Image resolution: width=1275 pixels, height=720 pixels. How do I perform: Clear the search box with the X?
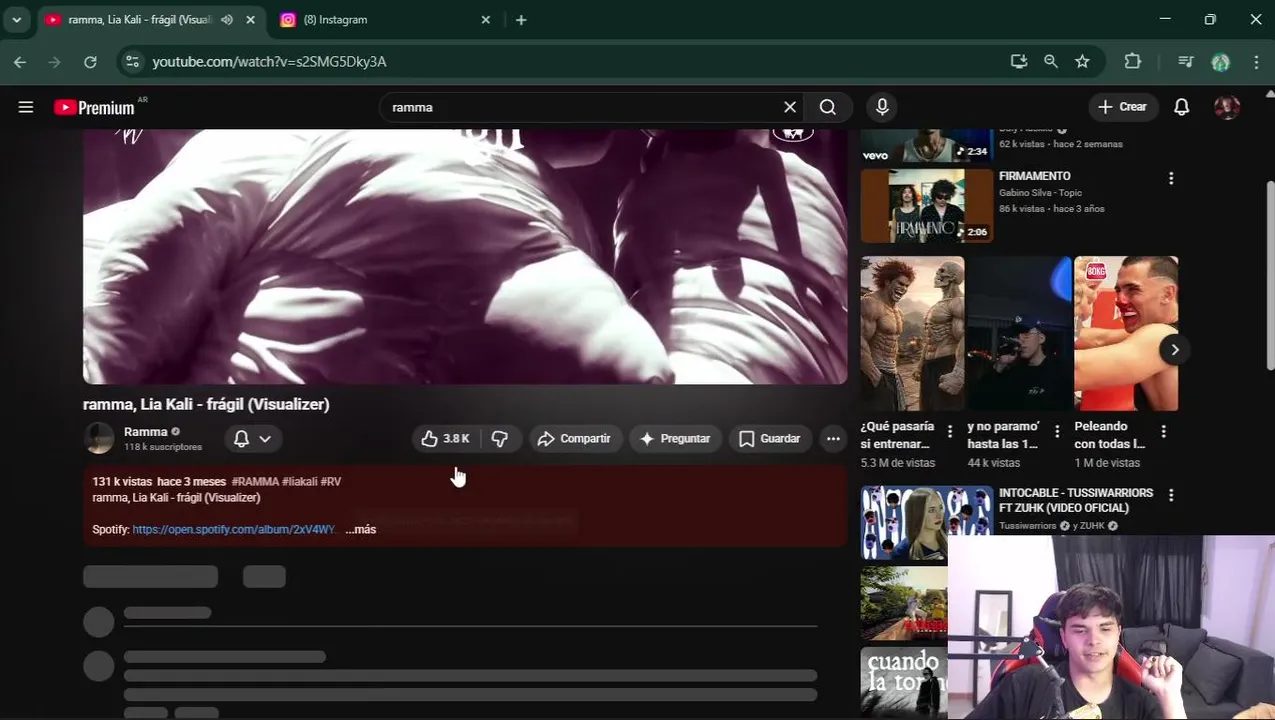(x=790, y=107)
